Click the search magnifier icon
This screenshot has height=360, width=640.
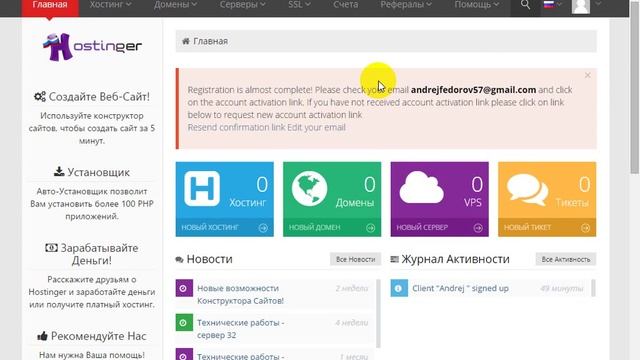[525, 5]
